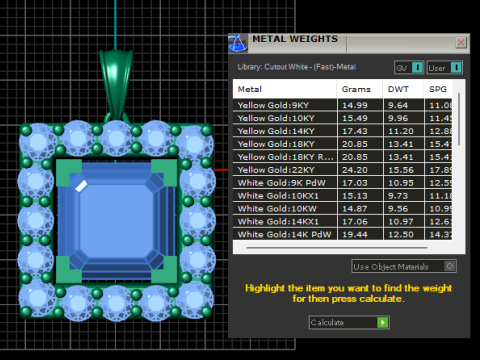Click the 15.56 DWT value

tap(401, 170)
